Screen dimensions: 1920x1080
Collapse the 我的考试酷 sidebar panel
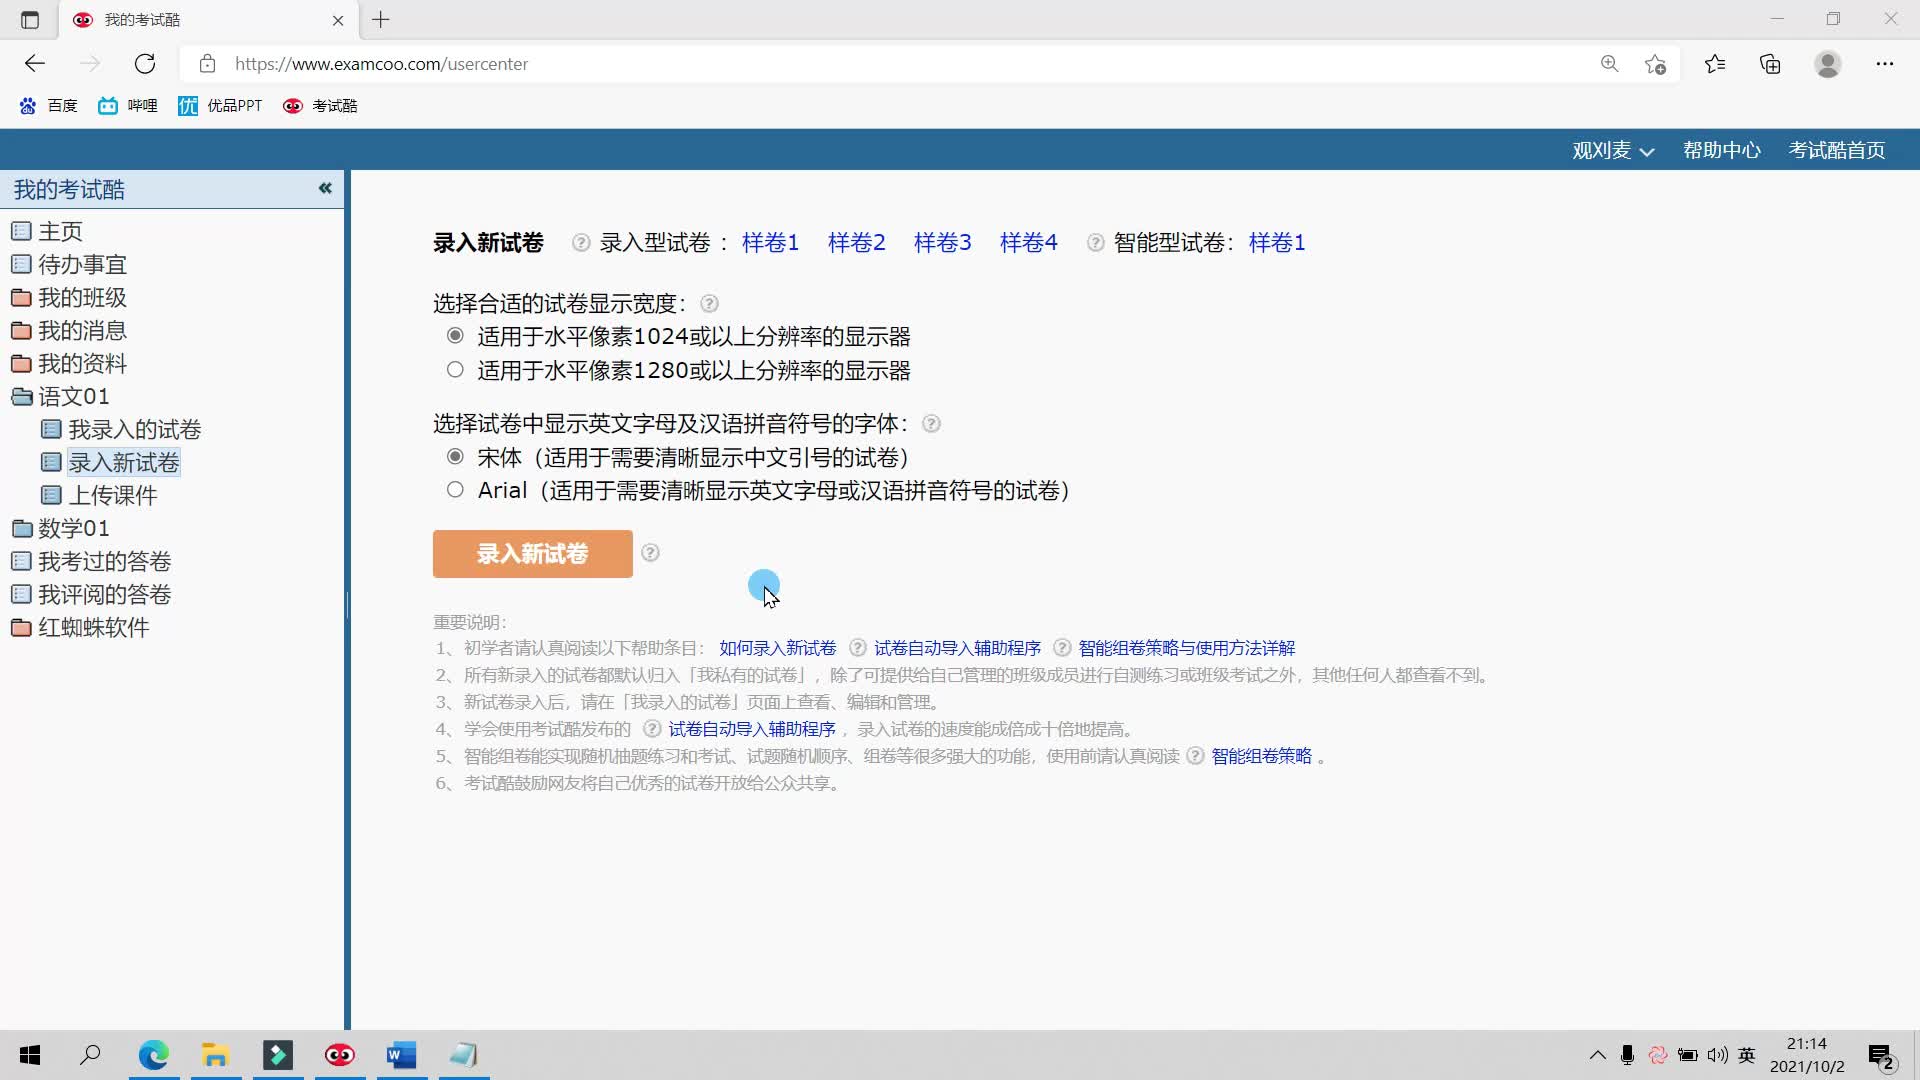click(325, 188)
